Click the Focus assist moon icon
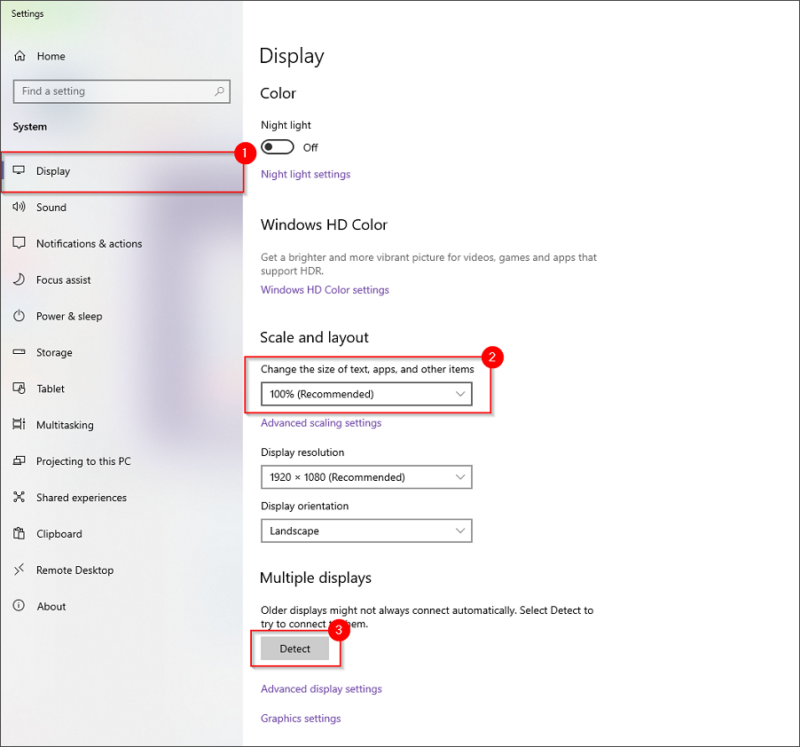 point(19,279)
